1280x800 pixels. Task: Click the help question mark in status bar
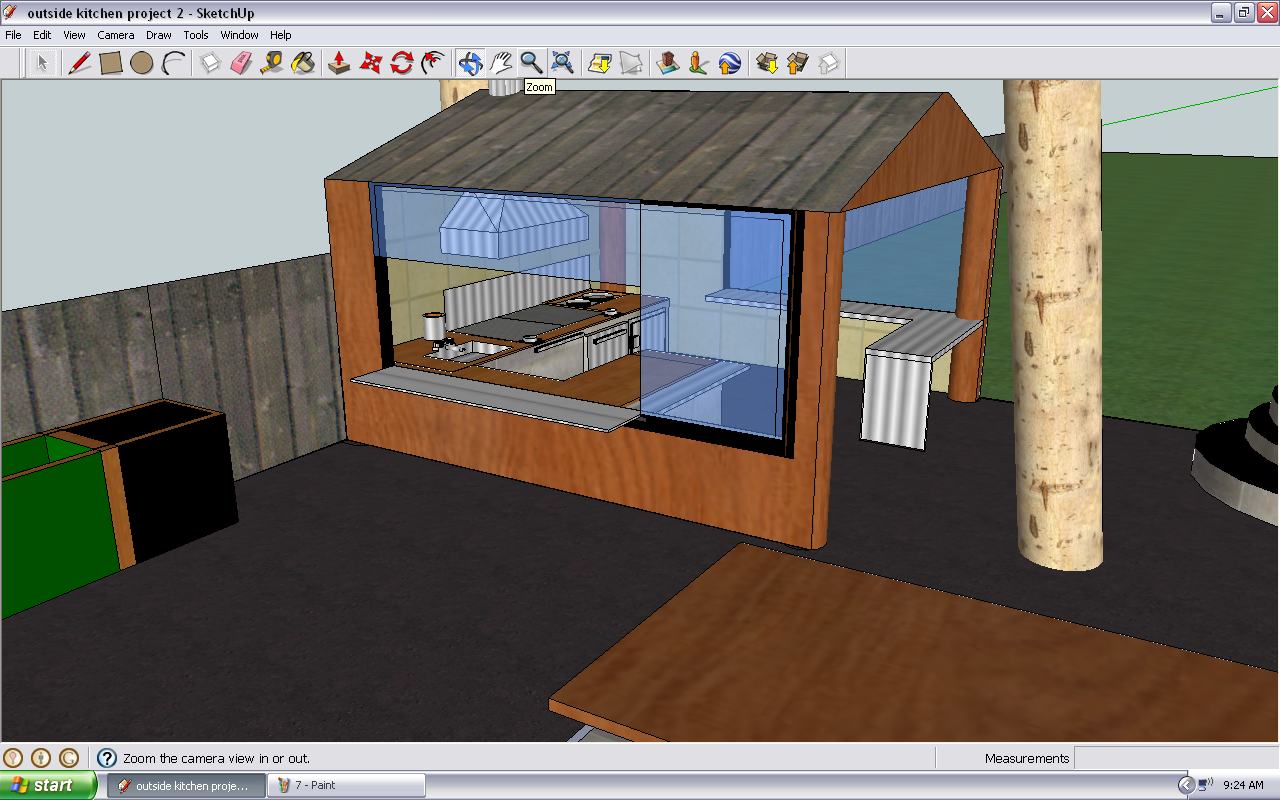tap(107, 758)
